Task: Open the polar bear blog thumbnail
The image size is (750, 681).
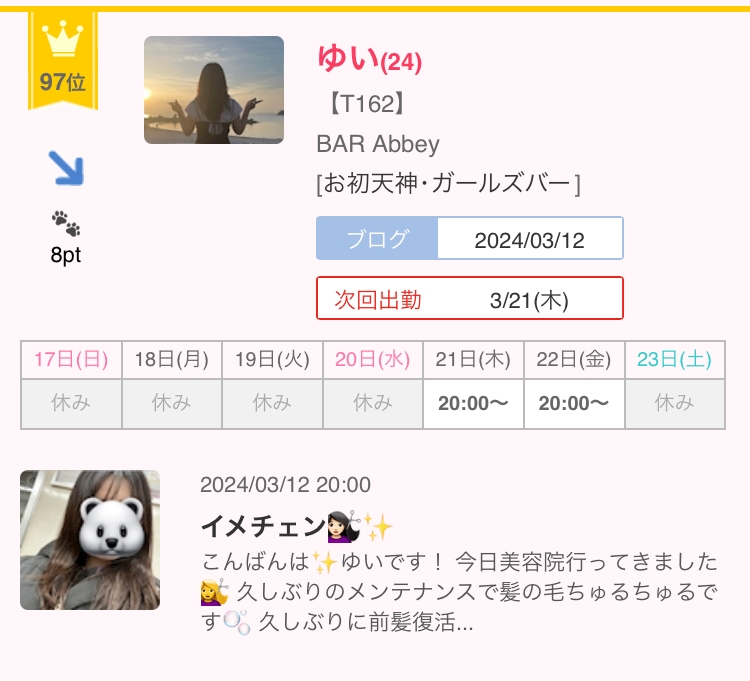Action: click(x=90, y=540)
